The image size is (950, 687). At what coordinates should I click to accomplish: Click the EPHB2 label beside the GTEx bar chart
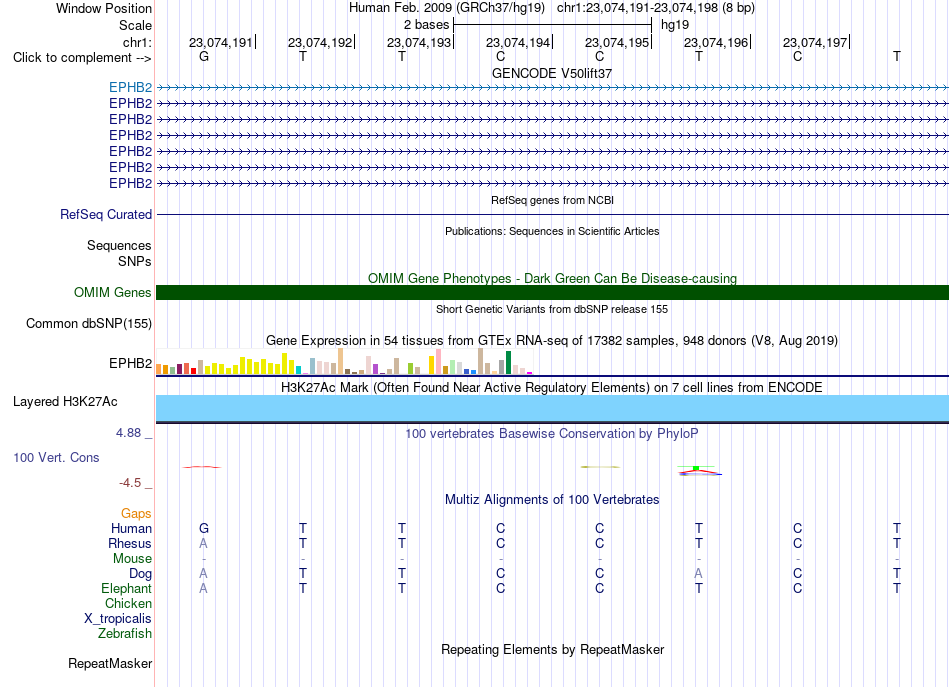tap(130, 363)
